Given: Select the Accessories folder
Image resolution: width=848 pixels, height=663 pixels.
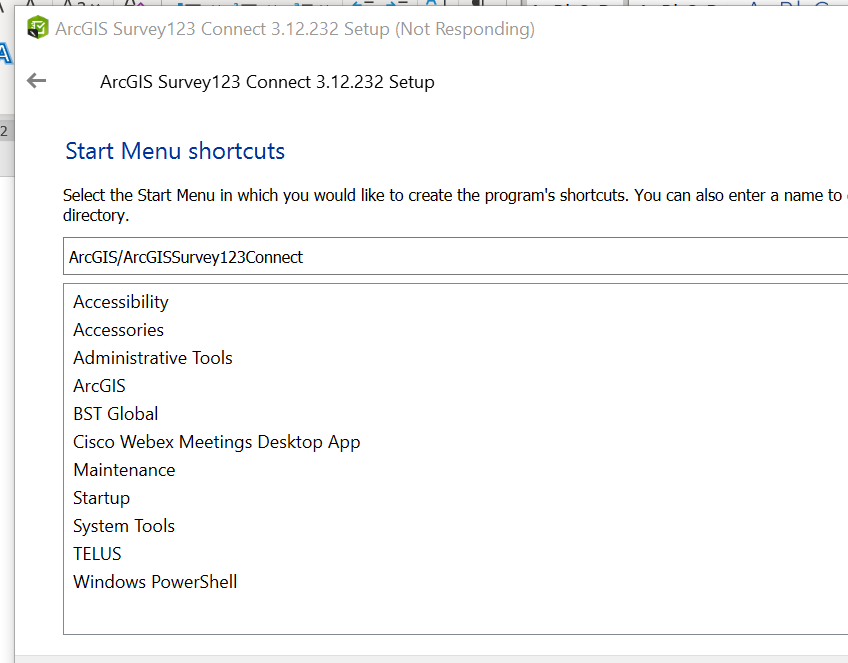Looking at the screenshot, I should coord(118,329).
